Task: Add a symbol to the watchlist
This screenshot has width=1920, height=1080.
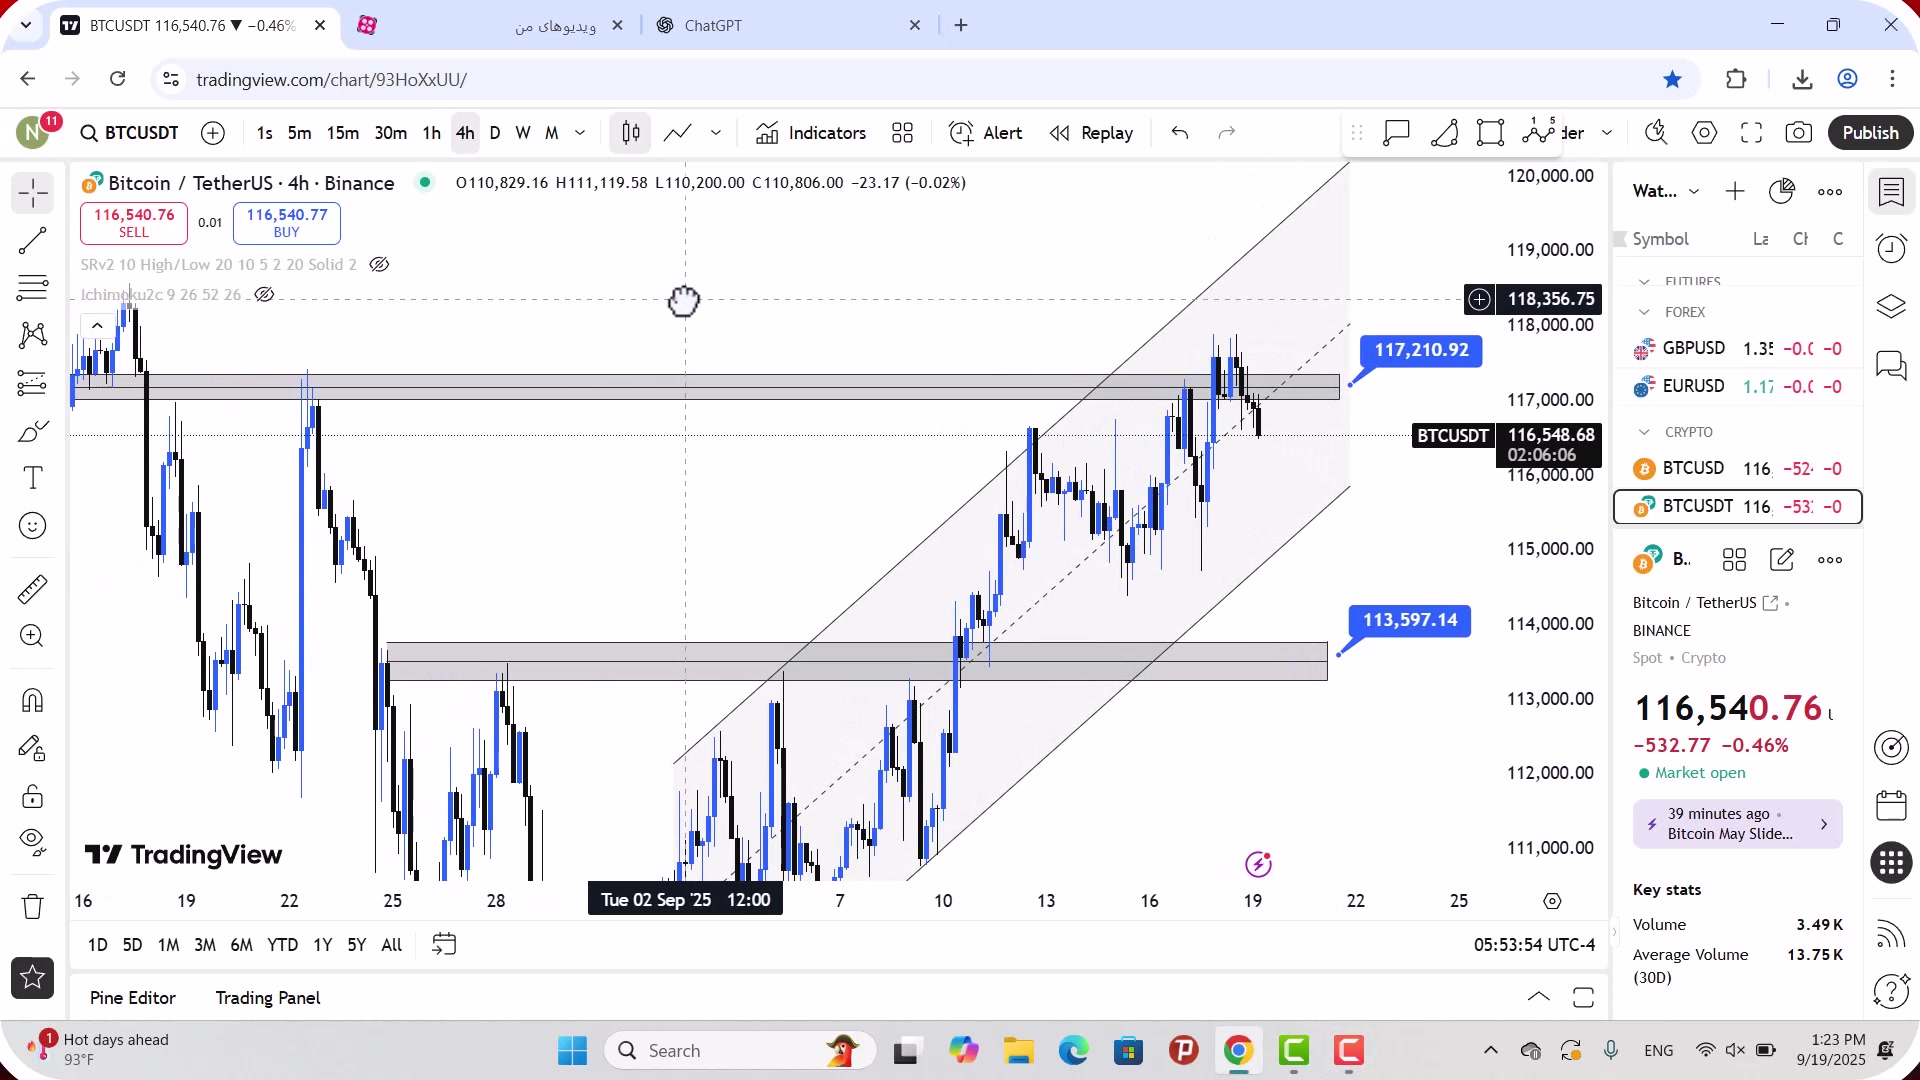Action: (1735, 191)
